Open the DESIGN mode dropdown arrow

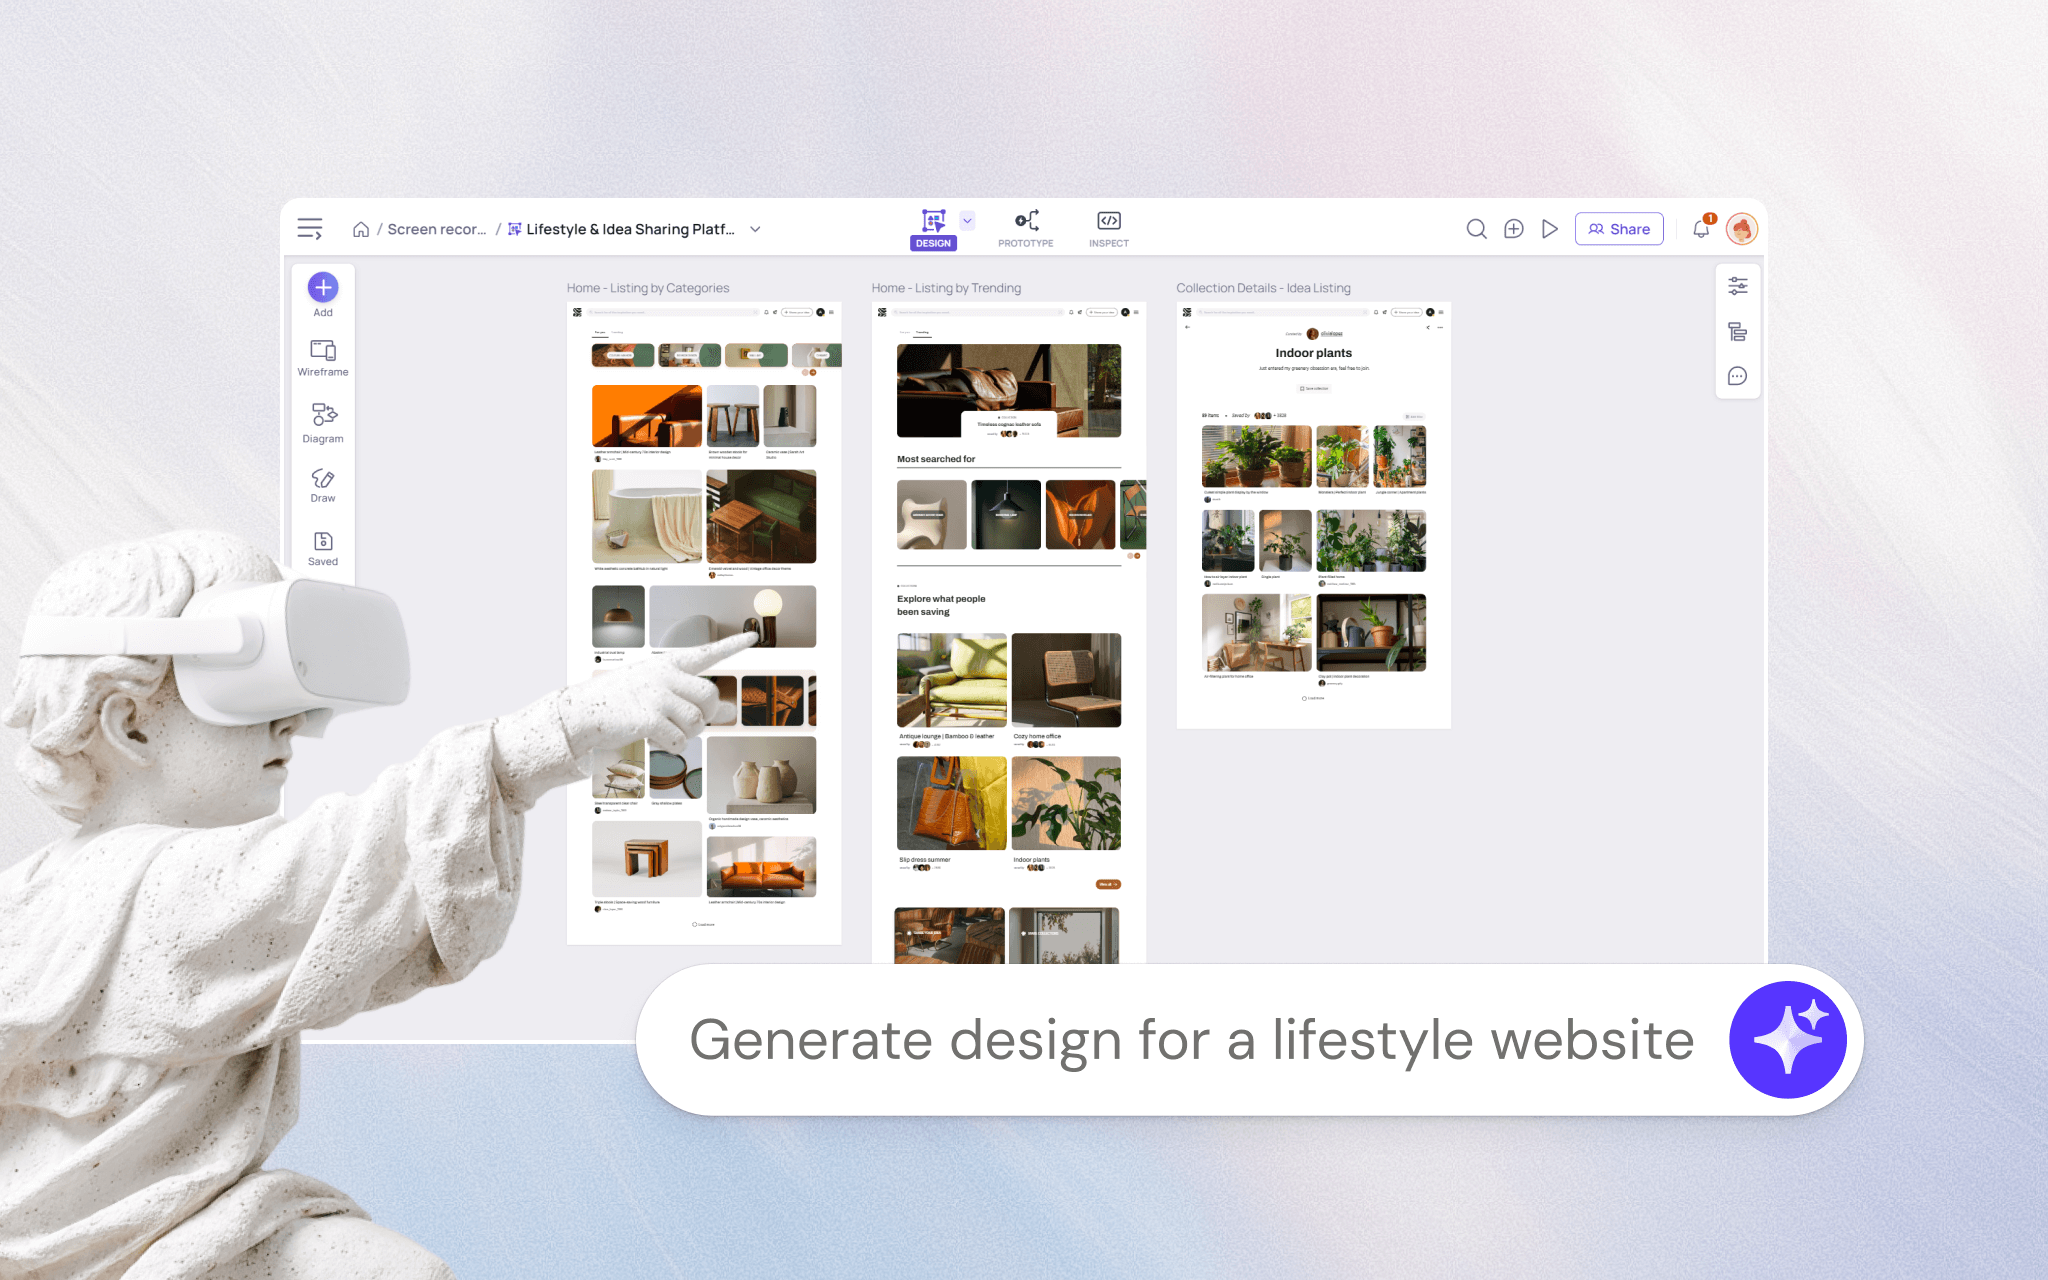point(966,220)
